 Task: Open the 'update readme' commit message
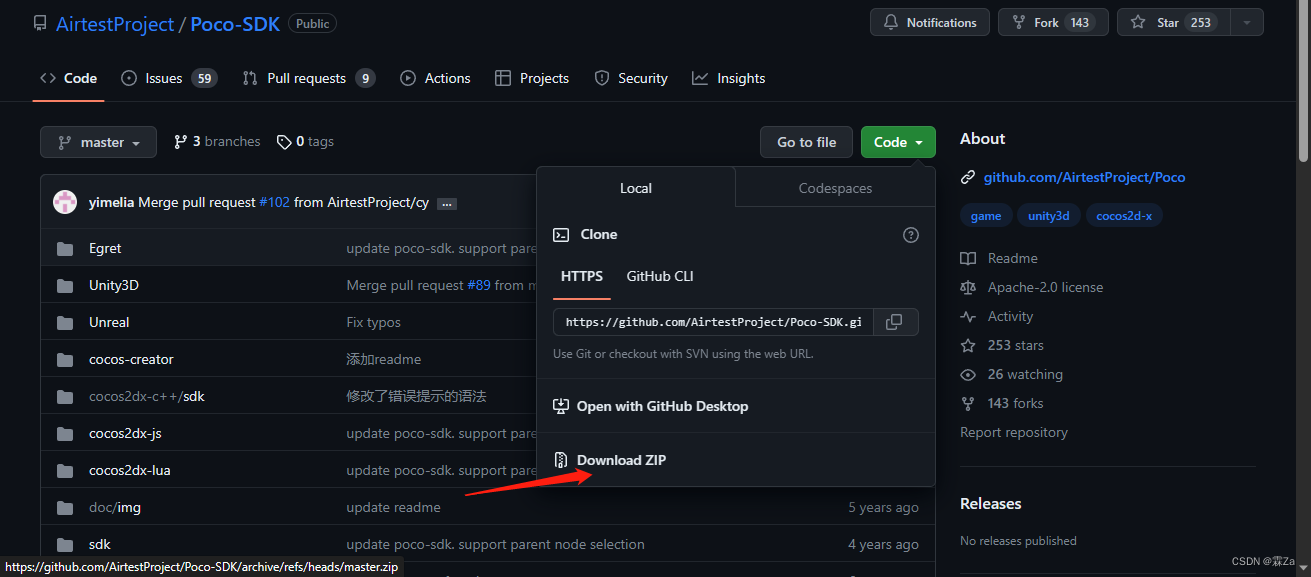(x=393, y=507)
